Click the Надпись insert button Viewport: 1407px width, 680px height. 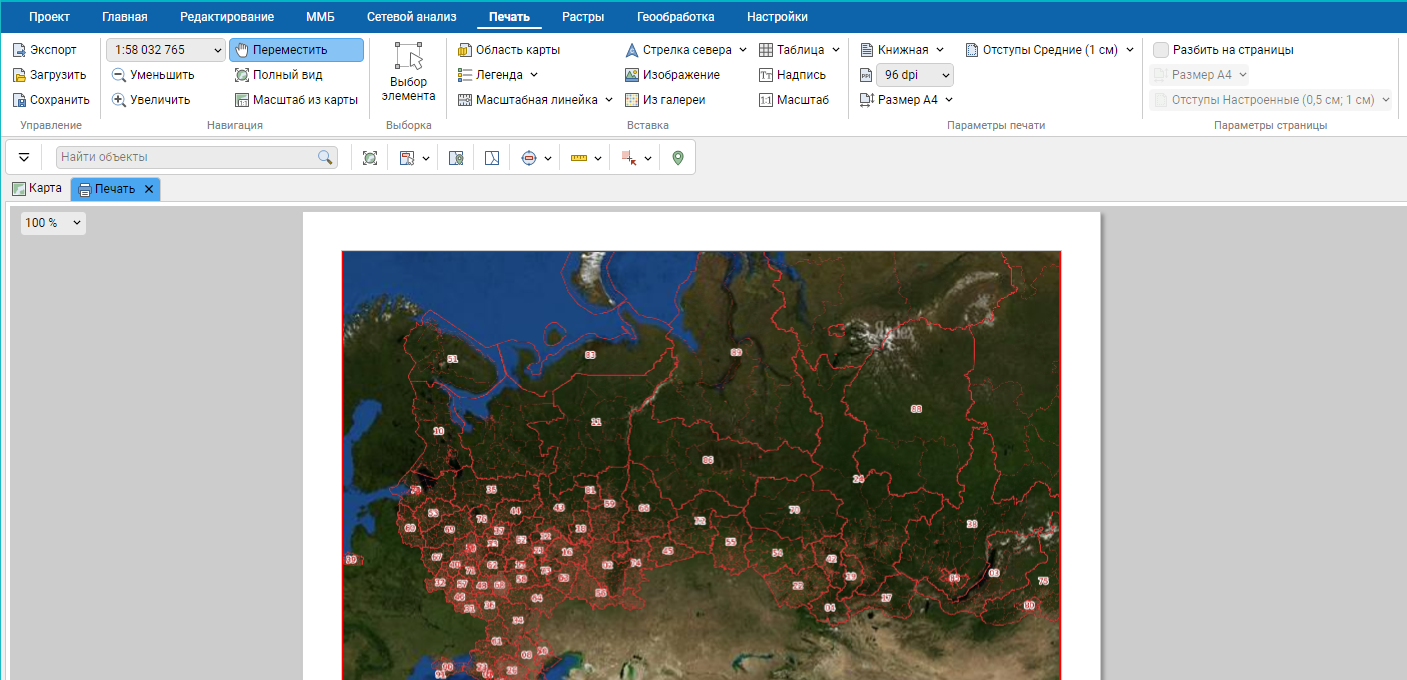pos(792,75)
